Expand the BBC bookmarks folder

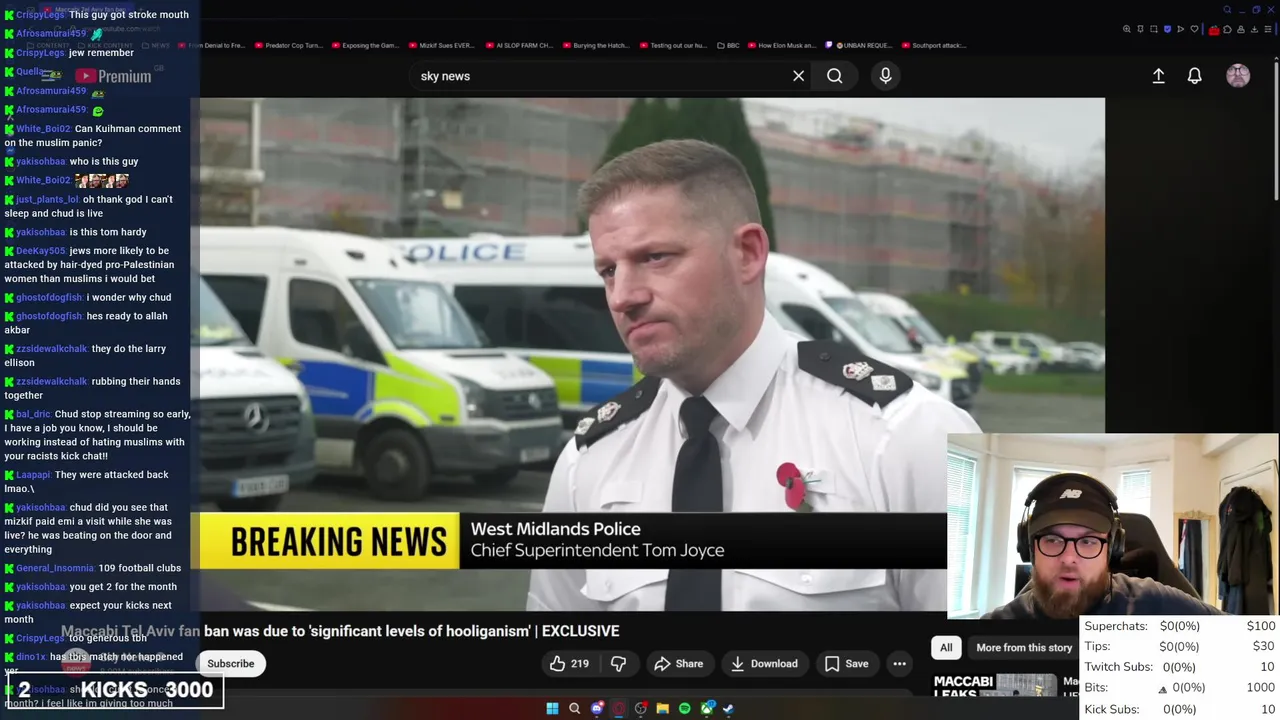point(728,45)
